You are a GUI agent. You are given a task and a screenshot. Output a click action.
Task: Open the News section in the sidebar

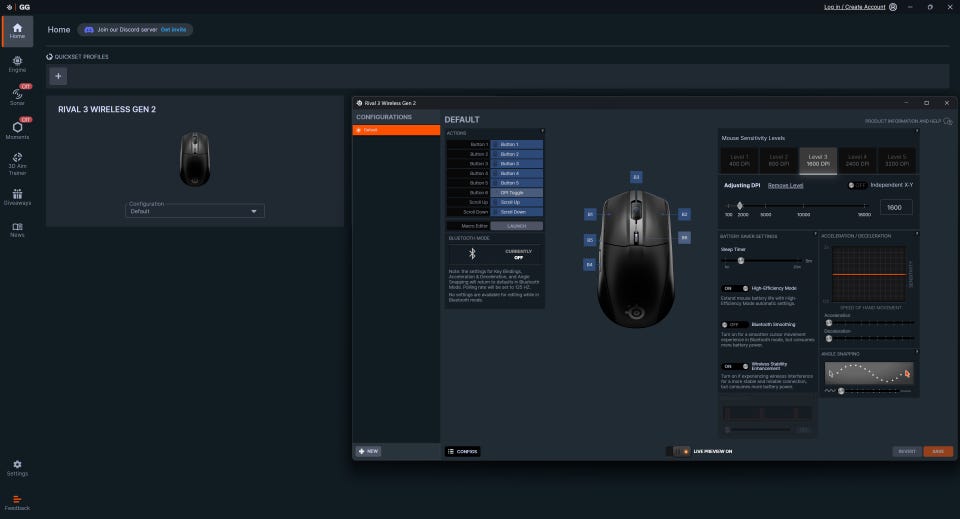pyautogui.click(x=17, y=230)
